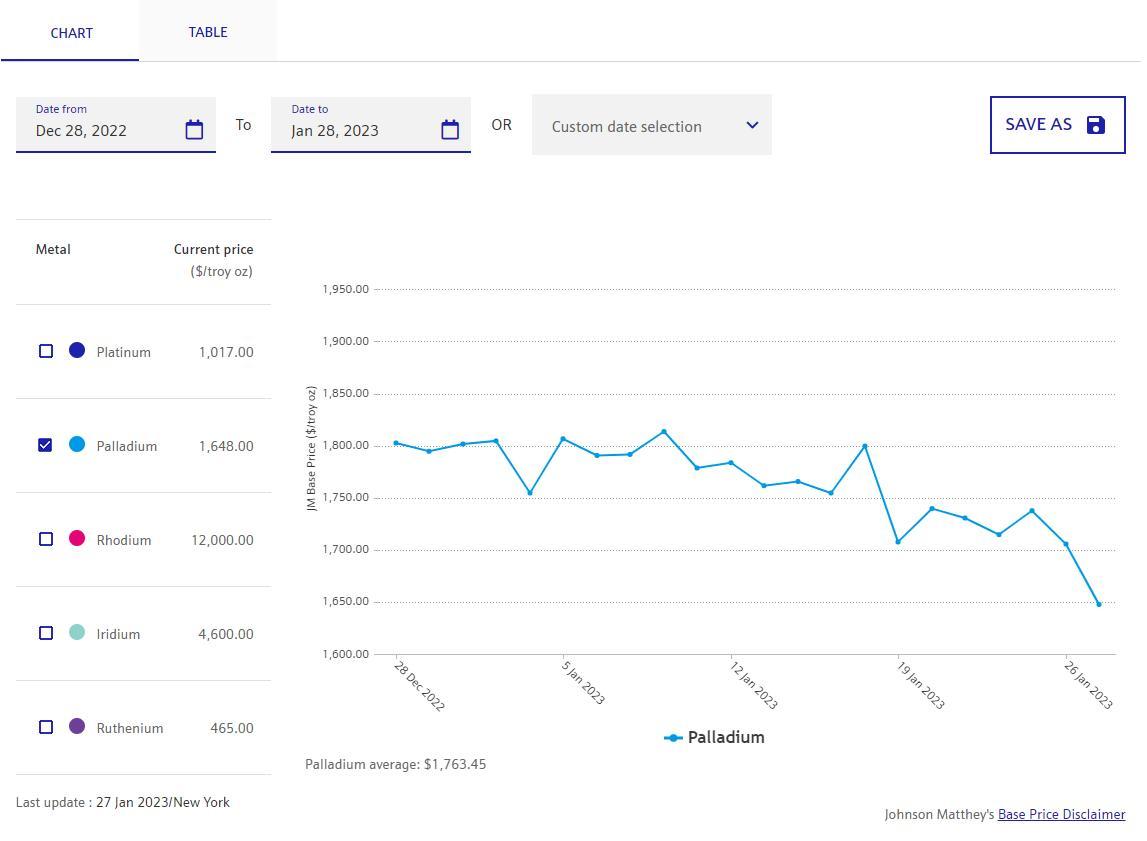1147x841 pixels.
Task: Click the floppy disk save icon
Action: click(1096, 125)
